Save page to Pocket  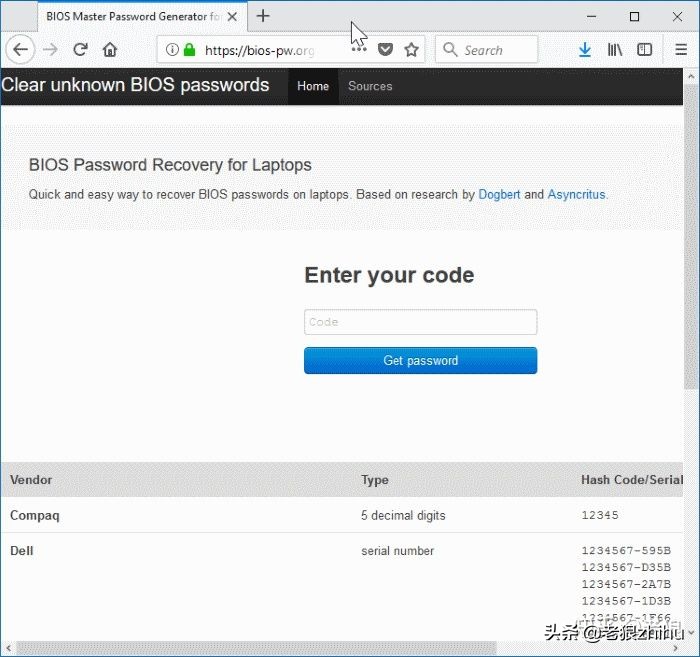pyautogui.click(x=385, y=50)
